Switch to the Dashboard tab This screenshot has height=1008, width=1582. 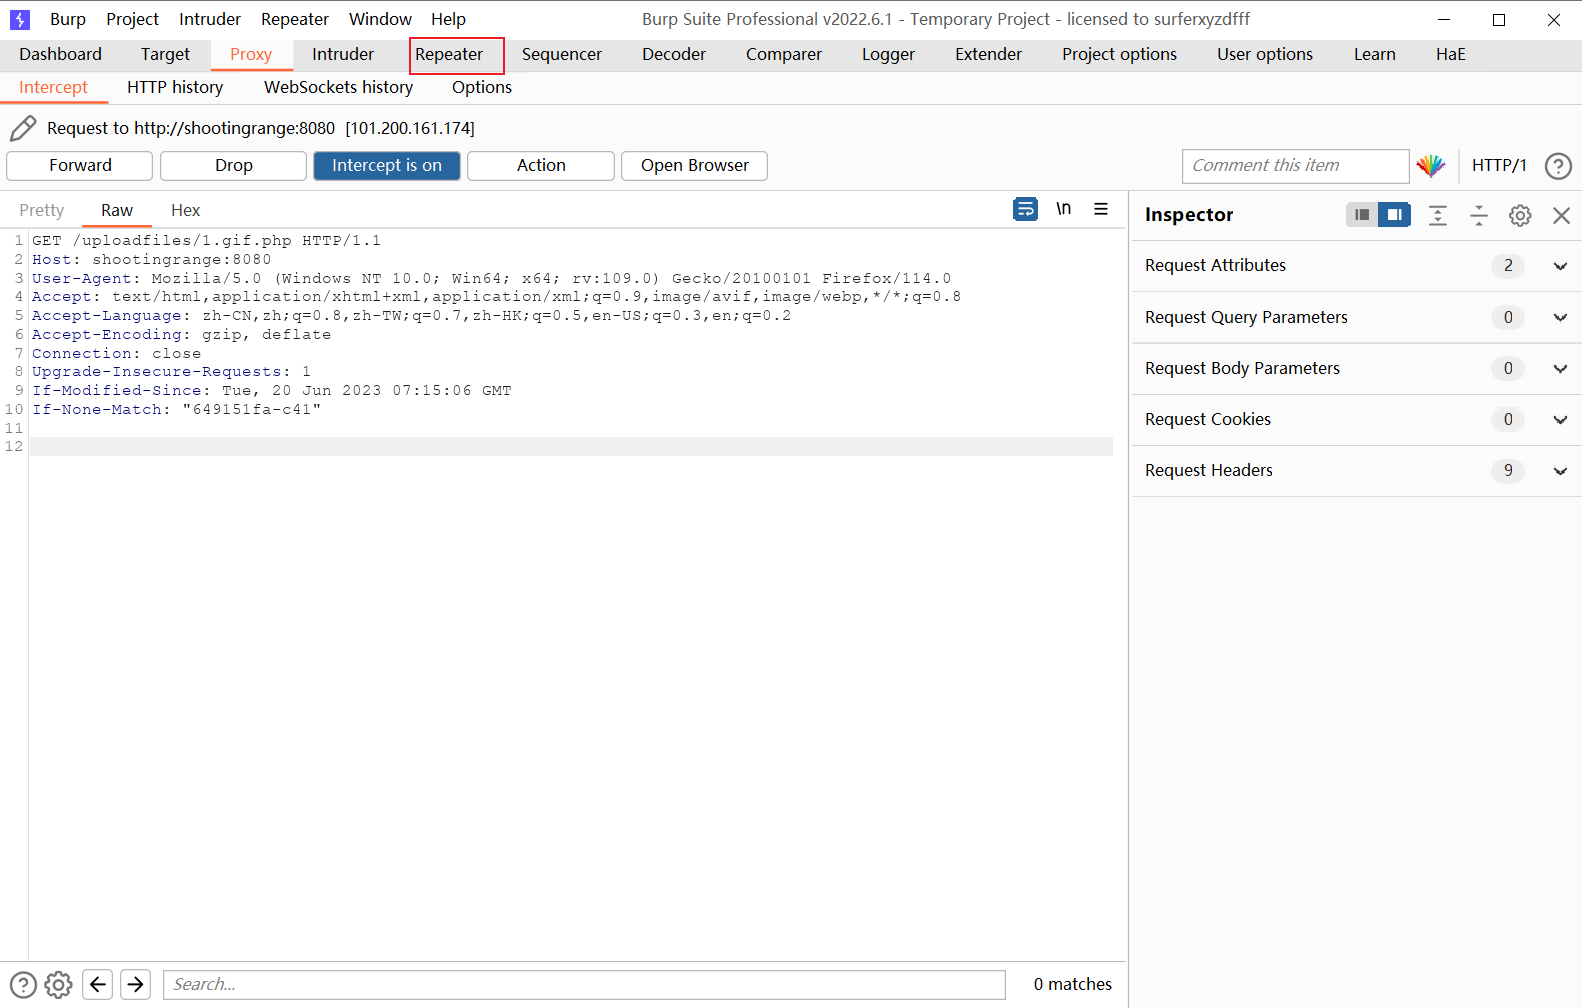click(61, 55)
